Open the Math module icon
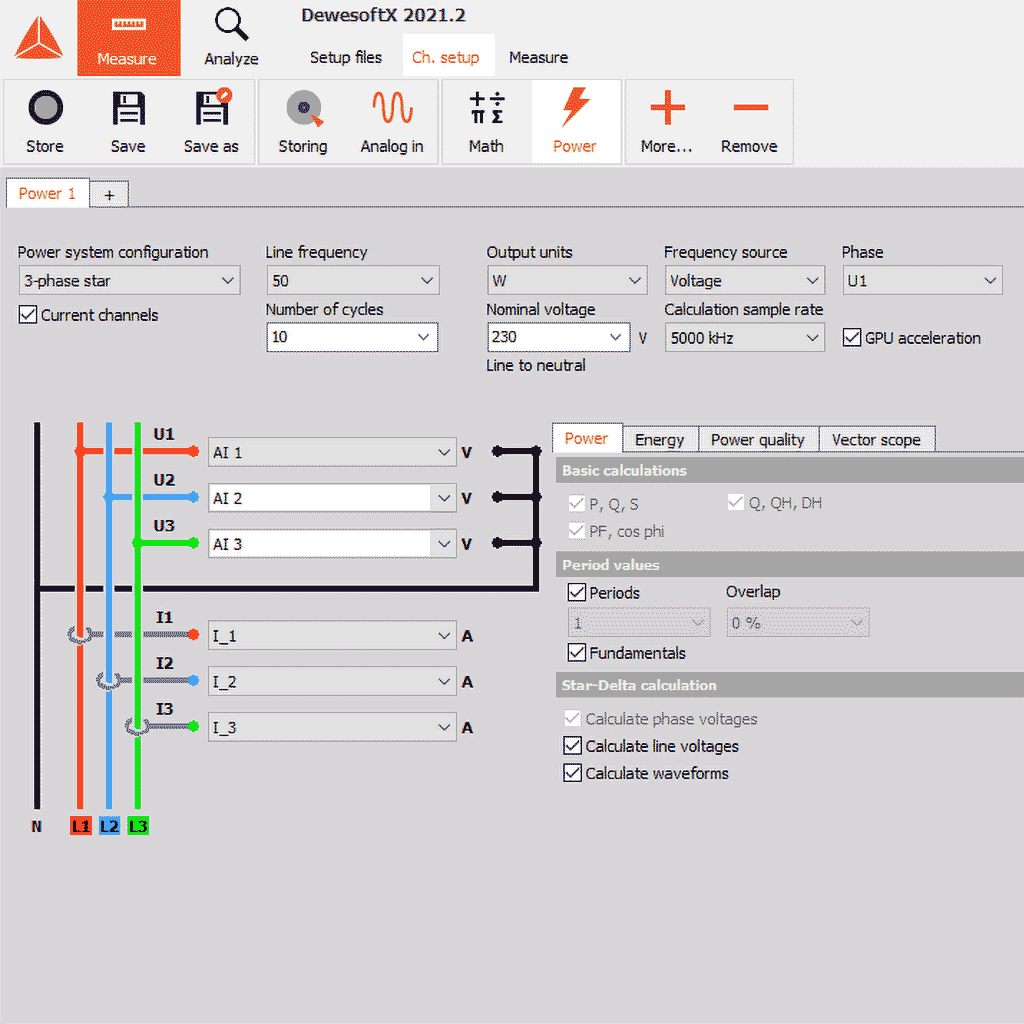 coord(486,108)
